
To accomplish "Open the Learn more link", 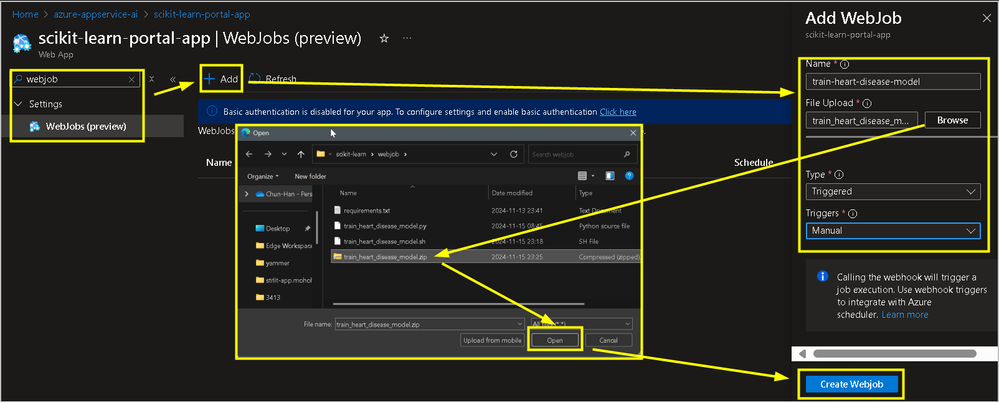I will [905, 315].
